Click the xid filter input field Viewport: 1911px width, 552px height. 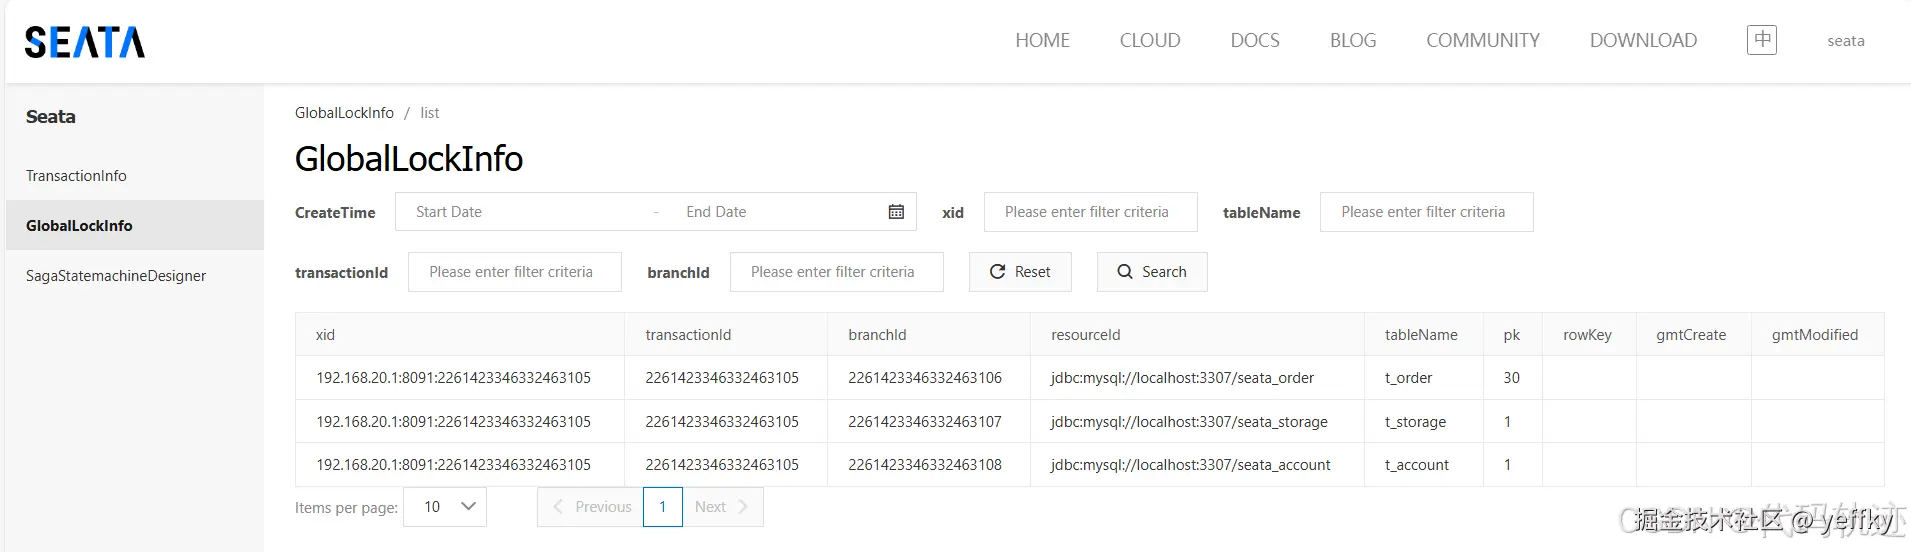click(x=1090, y=212)
